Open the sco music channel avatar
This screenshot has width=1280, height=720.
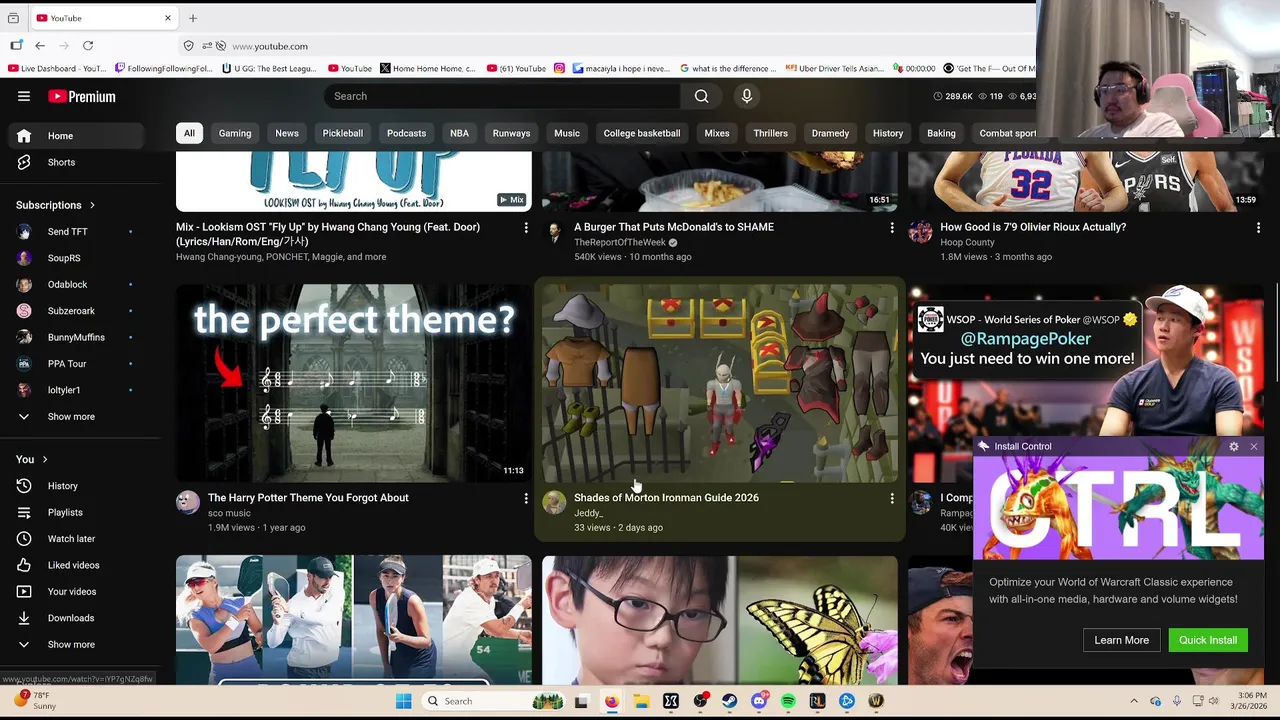coord(188,502)
